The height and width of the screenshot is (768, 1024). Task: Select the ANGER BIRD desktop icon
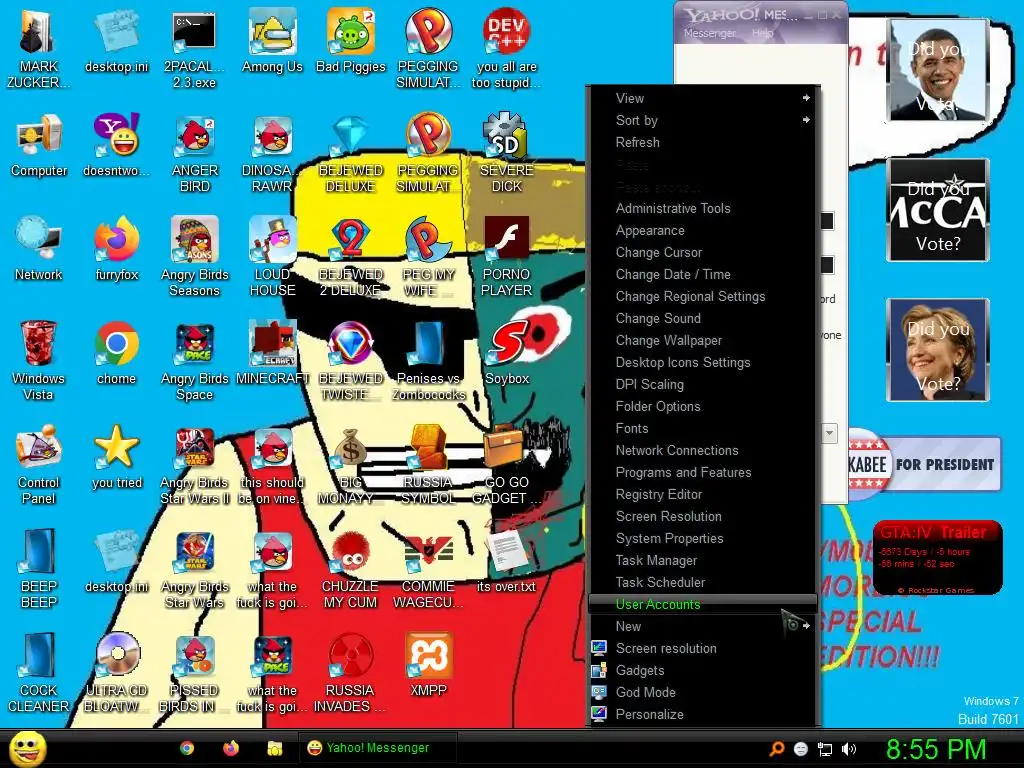coord(195,153)
